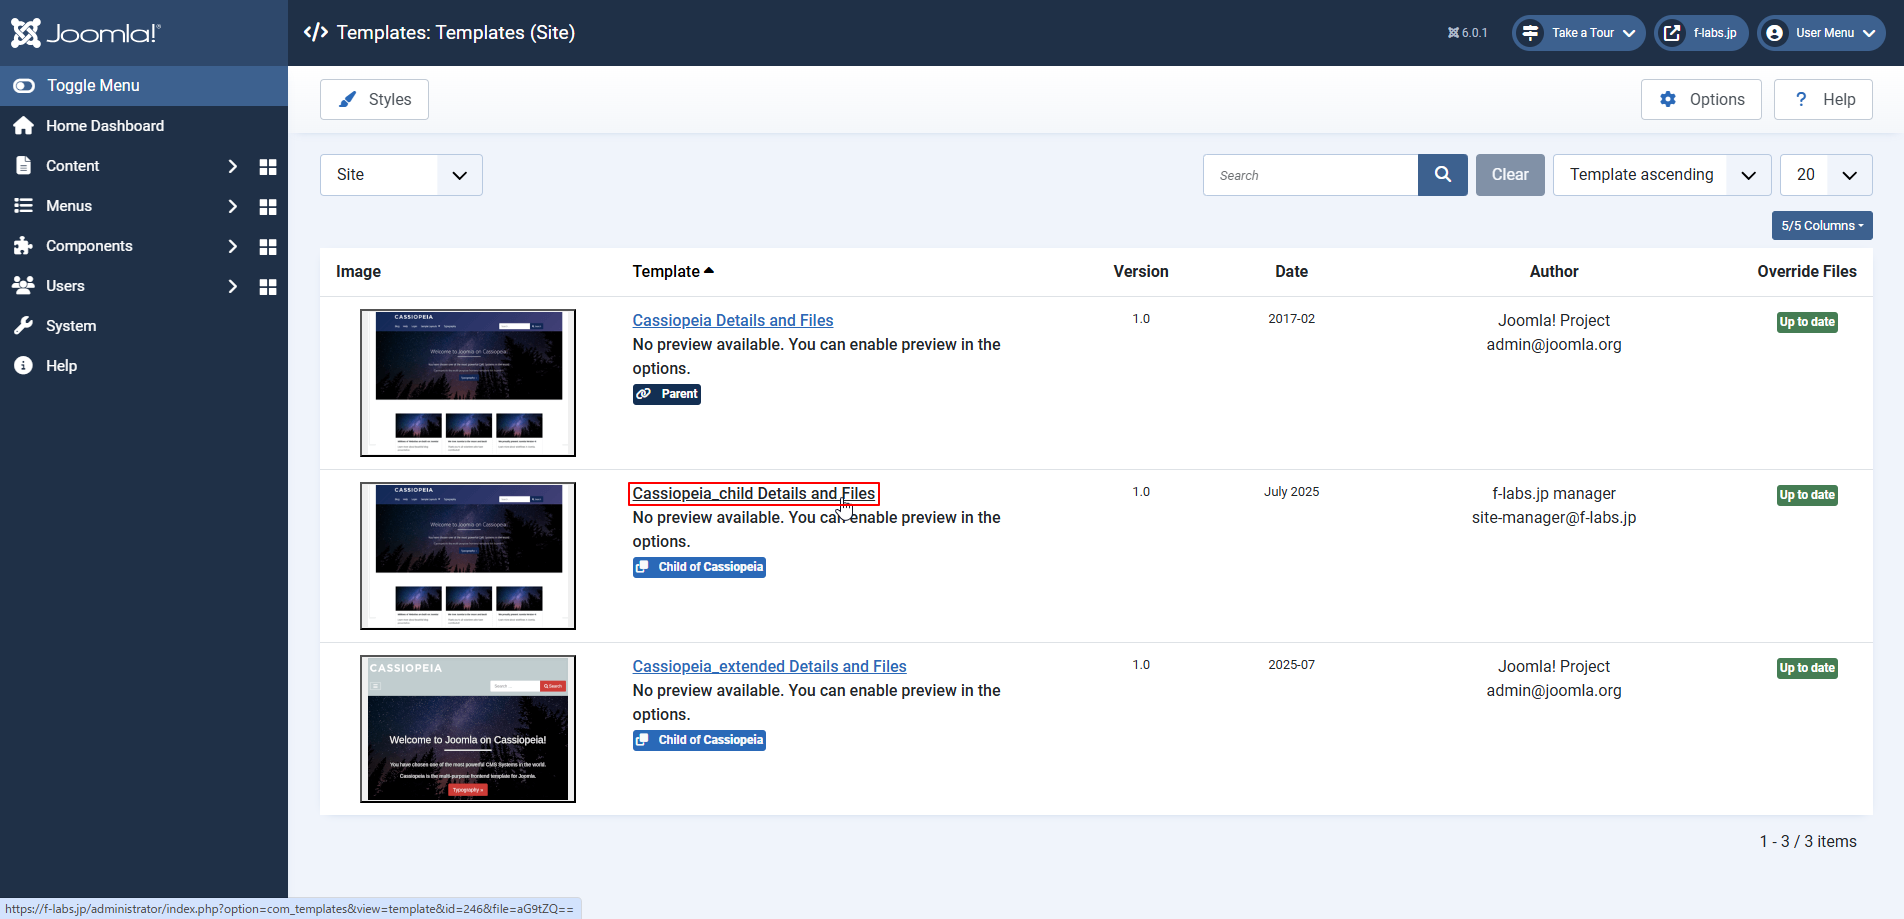Viewport: 1904px width, 919px height.
Task: Click the Search text field
Action: (1310, 175)
